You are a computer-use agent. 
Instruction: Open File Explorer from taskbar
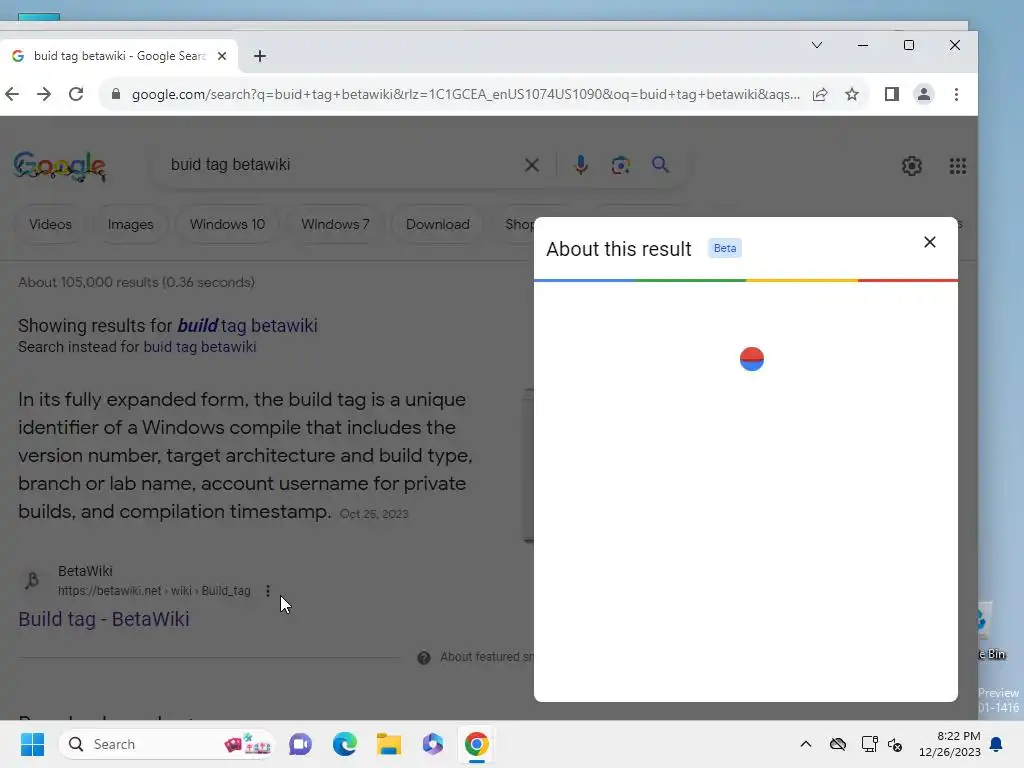point(389,744)
